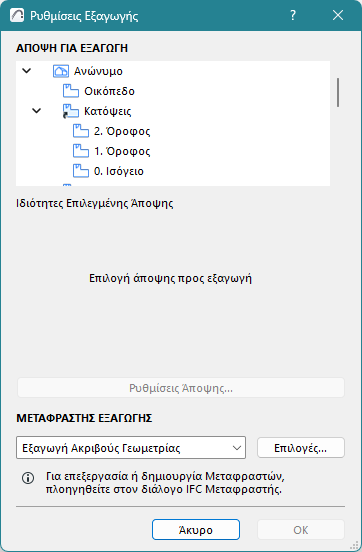Viewport: 362px width, 552px height.
Task: Click the OK button
Action: point(301,529)
